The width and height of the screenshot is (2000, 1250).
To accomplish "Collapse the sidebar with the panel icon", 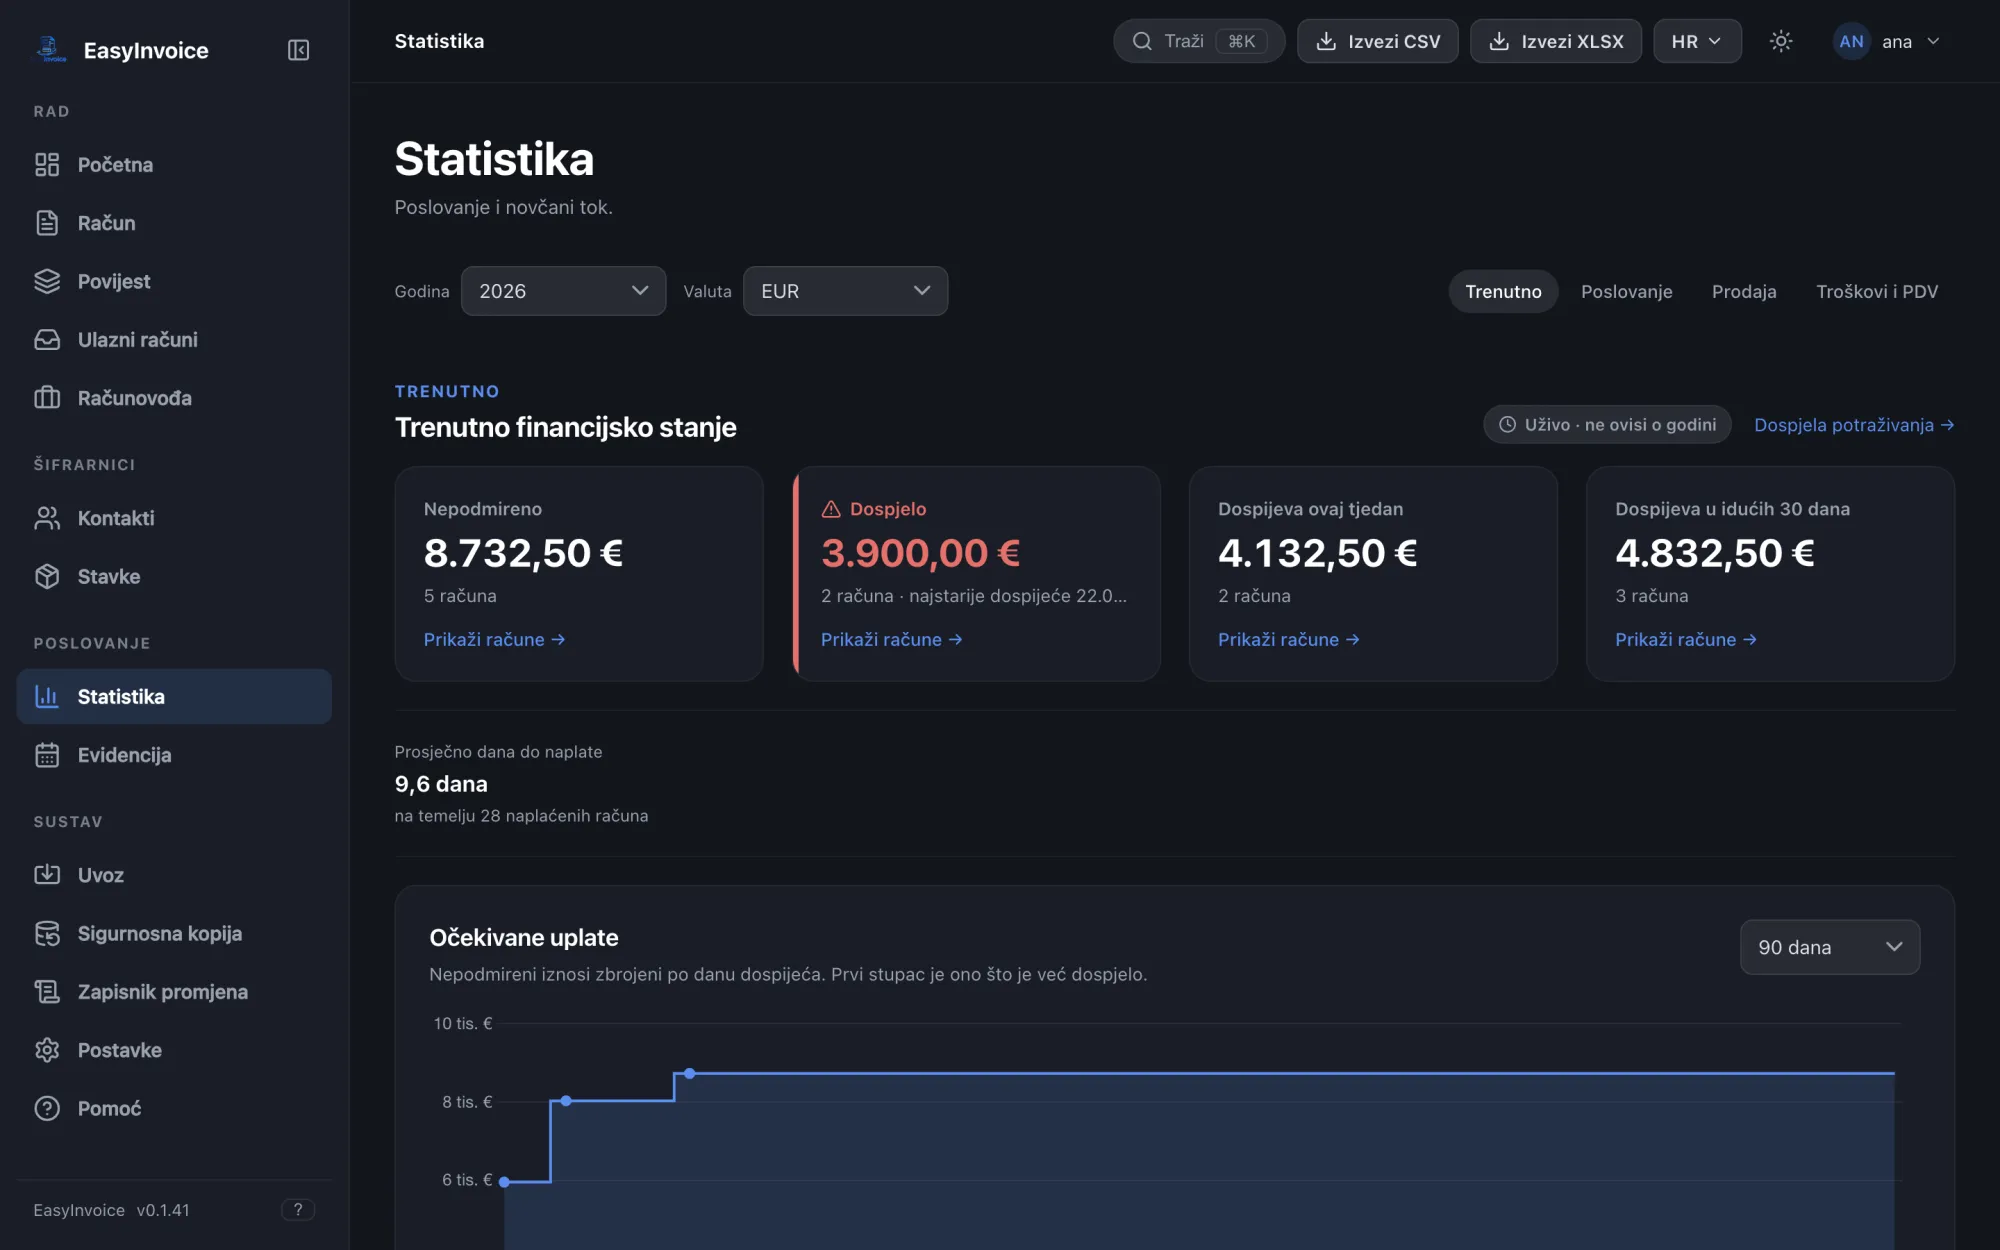I will [x=298, y=50].
